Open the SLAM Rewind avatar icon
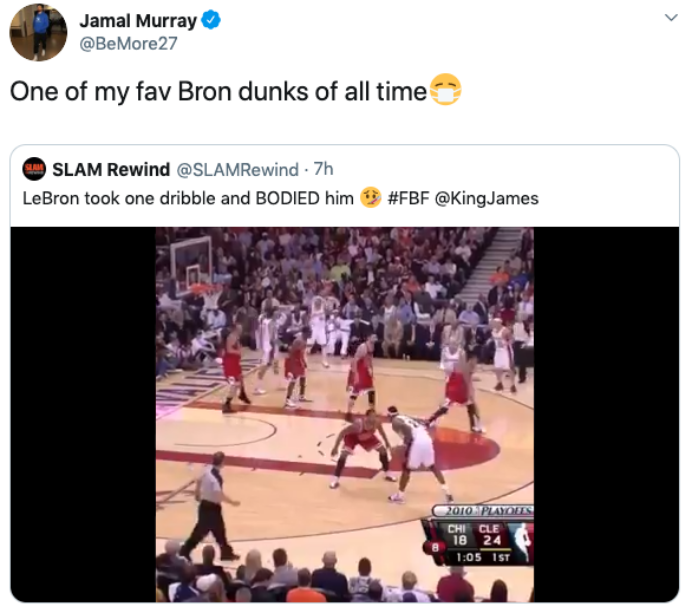The image size is (692, 613). pos(34,169)
